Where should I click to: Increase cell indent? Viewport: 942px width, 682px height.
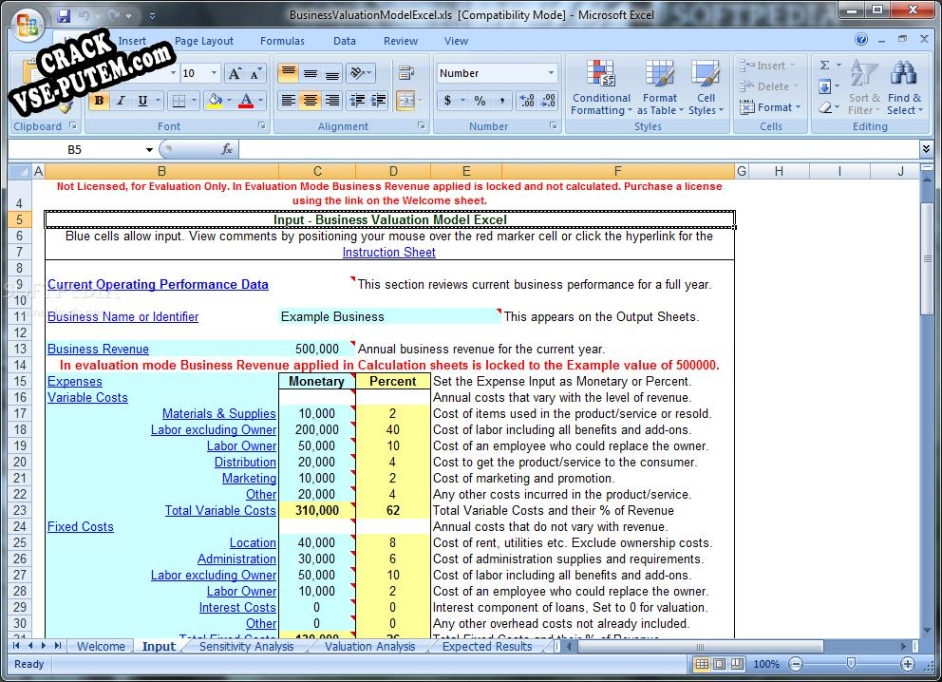click(x=378, y=100)
